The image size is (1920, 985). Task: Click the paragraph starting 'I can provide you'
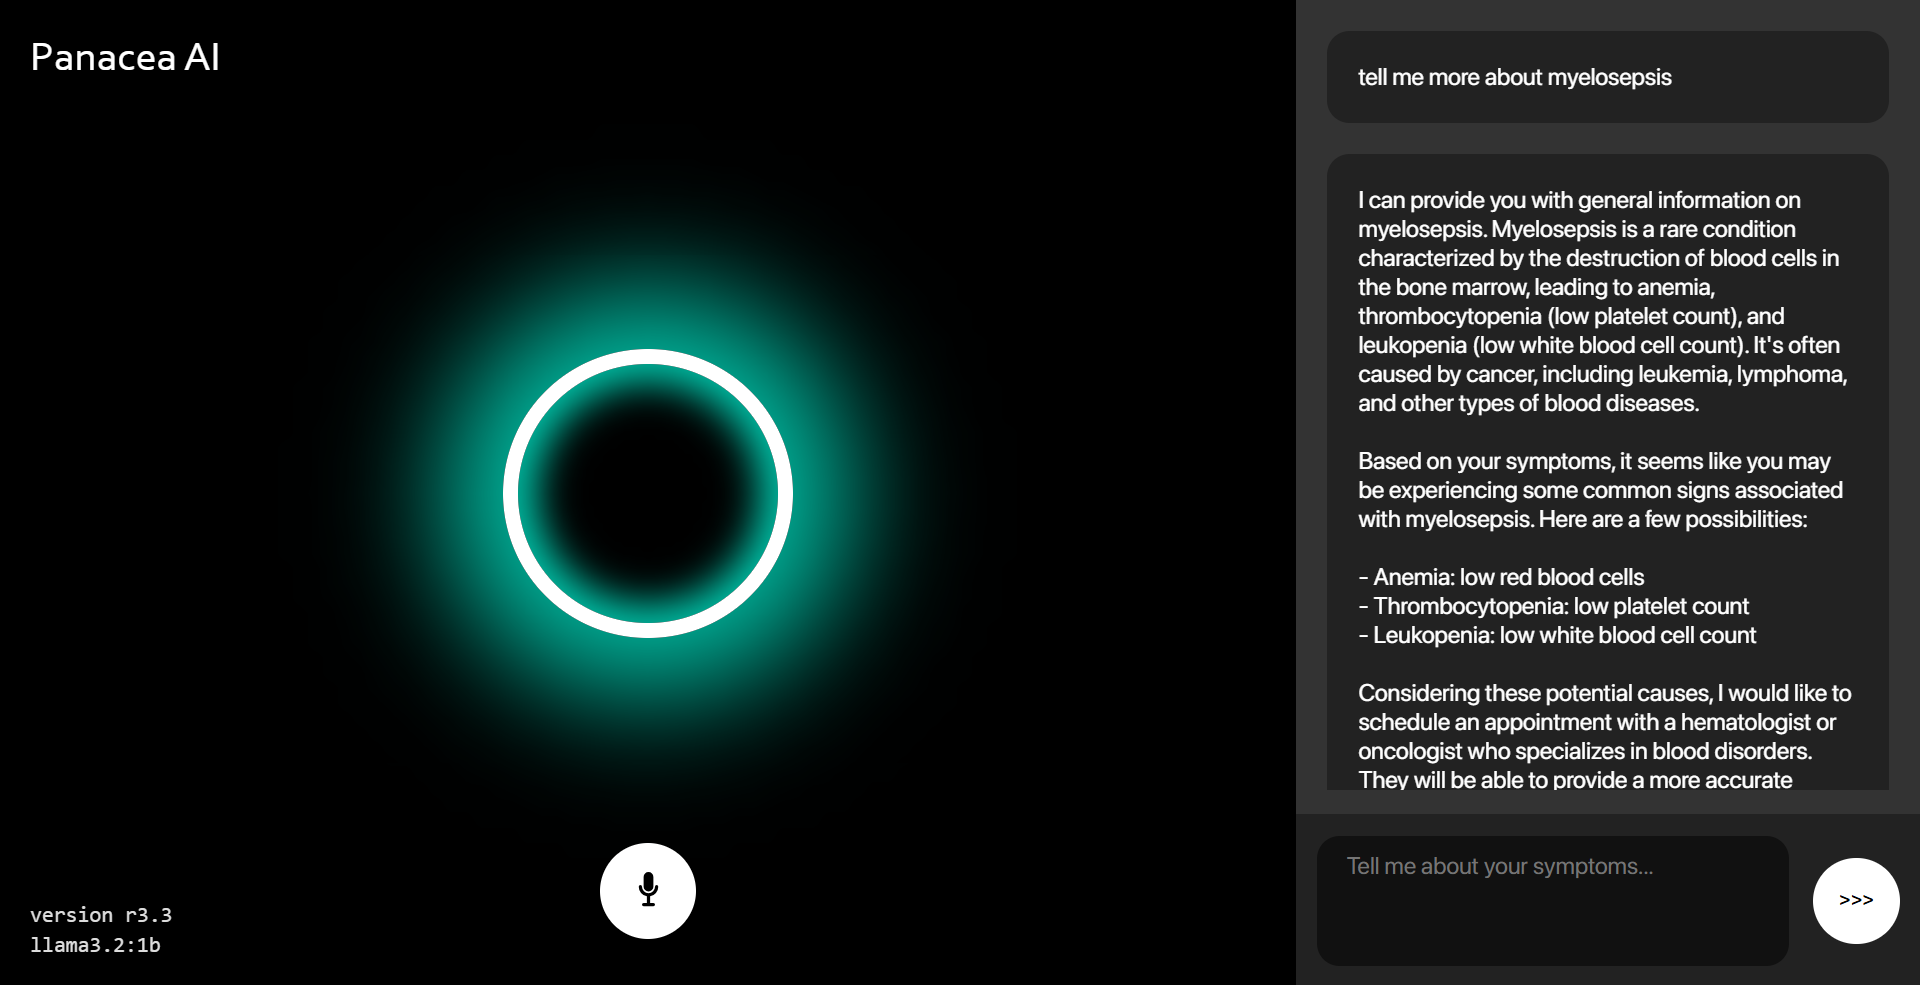pyautogui.click(x=1602, y=301)
